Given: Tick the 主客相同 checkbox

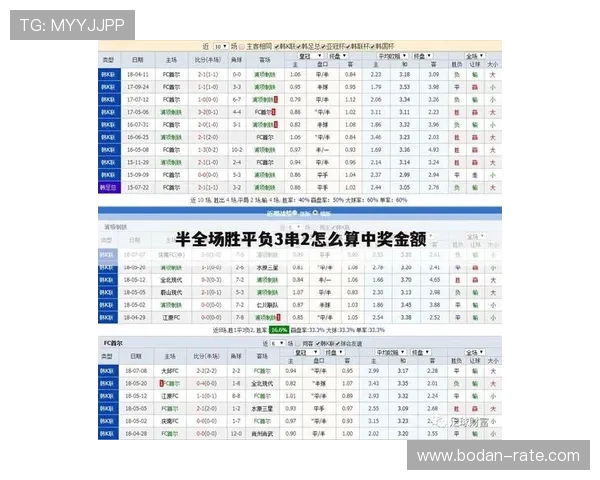Looking at the screenshot, I should [242, 47].
